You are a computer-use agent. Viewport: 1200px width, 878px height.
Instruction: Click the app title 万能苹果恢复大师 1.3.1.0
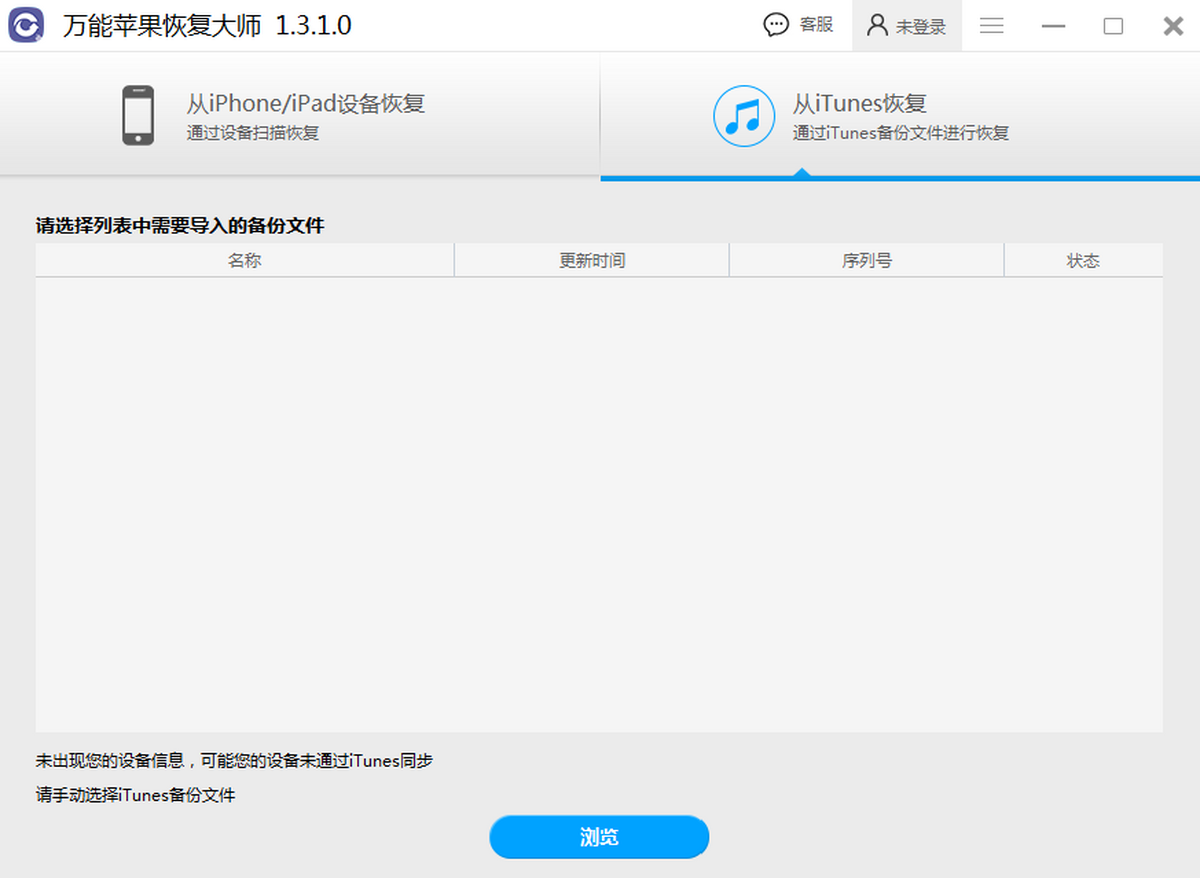click(208, 26)
